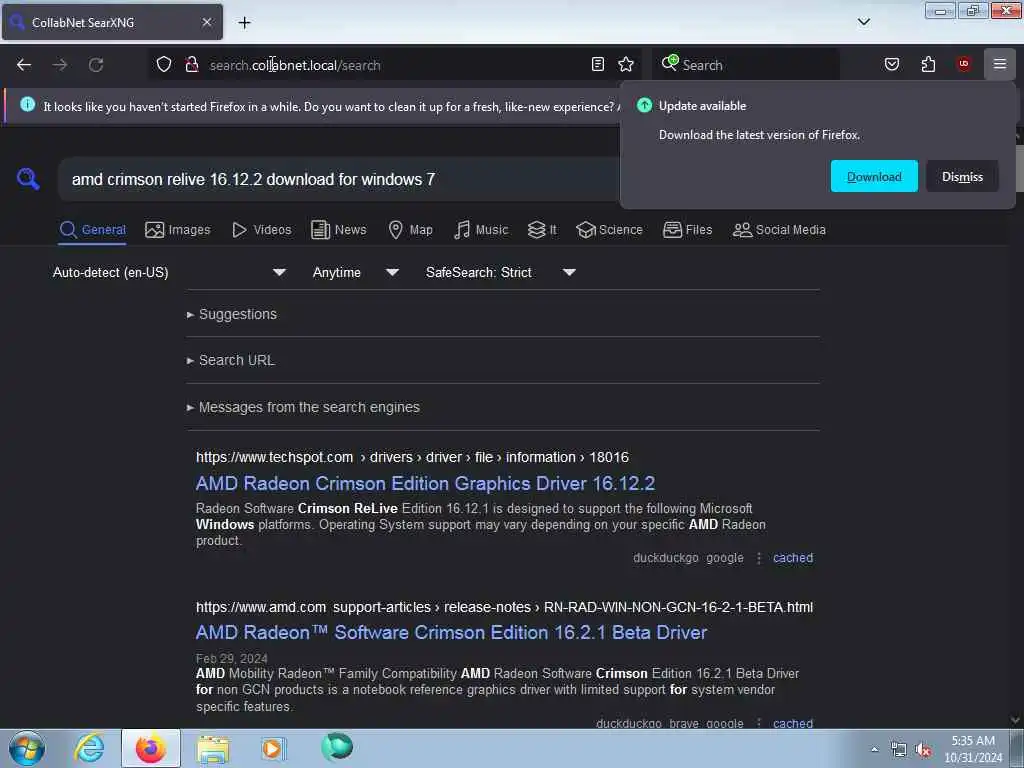Switch to the Science category
Image resolution: width=1024 pixels, height=768 pixels.
coord(609,230)
